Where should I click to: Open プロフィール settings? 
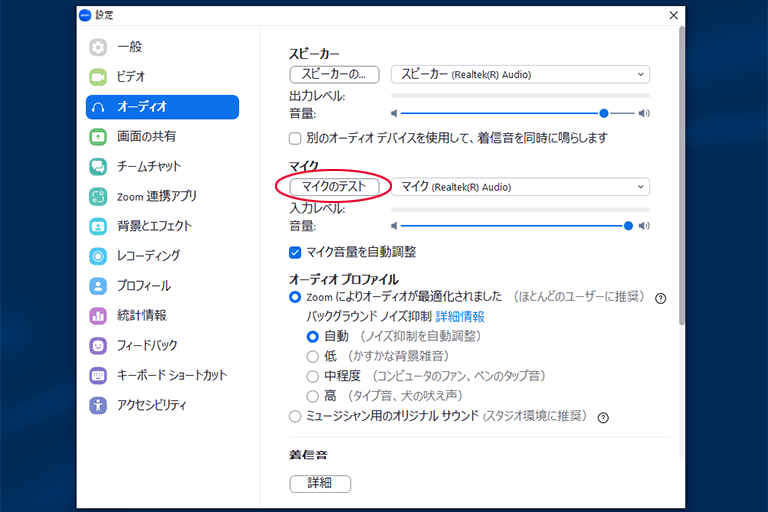click(162, 286)
